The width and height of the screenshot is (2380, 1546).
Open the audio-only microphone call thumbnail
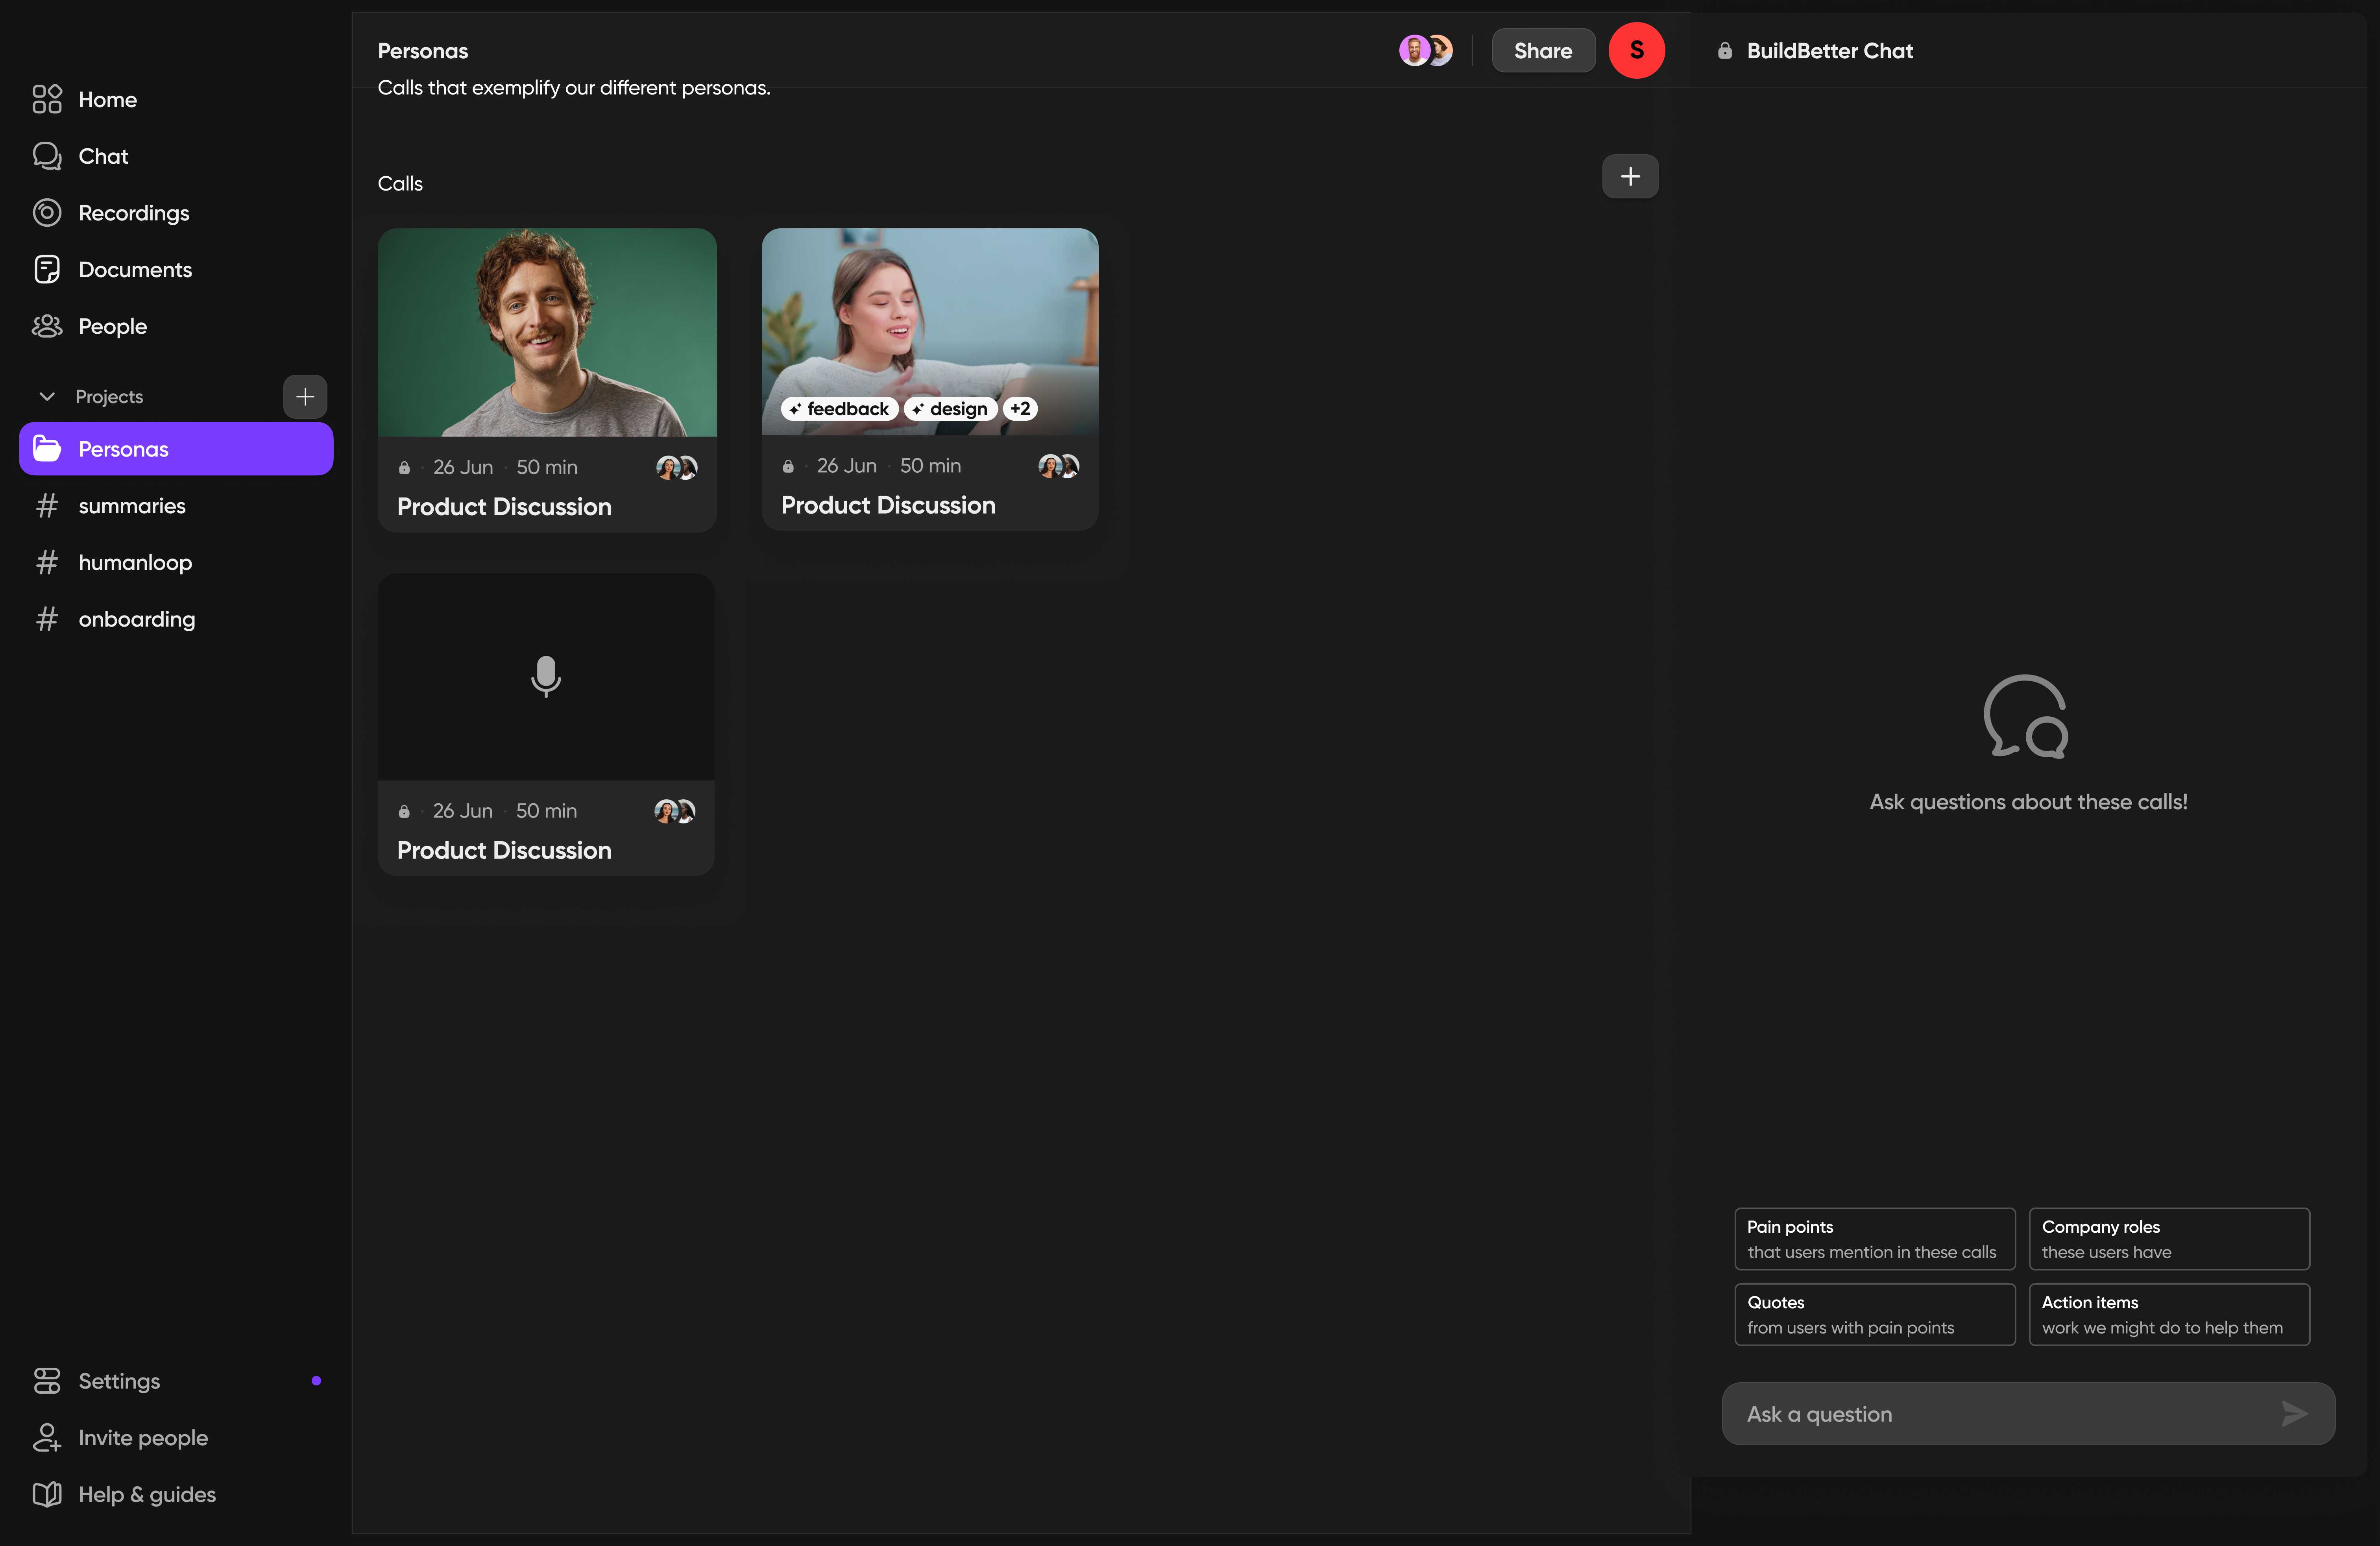pyautogui.click(x=546, y=677)
